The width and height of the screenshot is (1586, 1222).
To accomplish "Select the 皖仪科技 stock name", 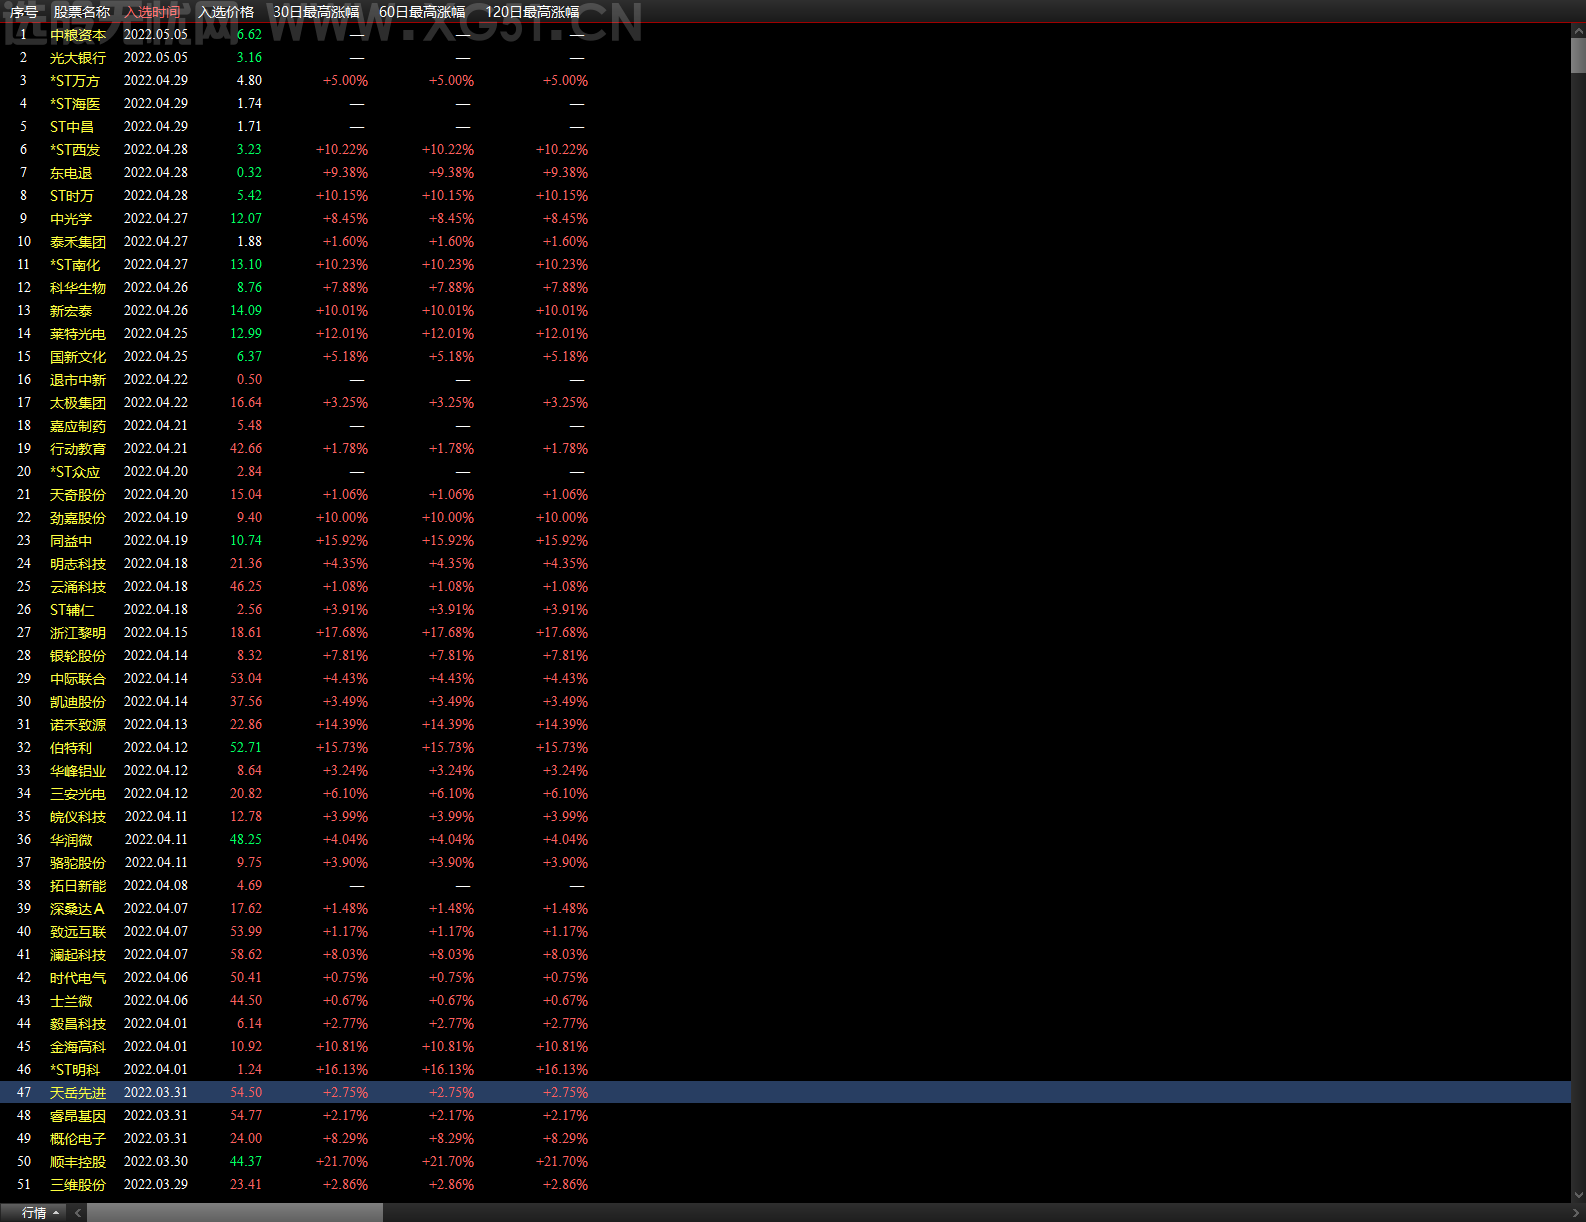I will 78,817.
